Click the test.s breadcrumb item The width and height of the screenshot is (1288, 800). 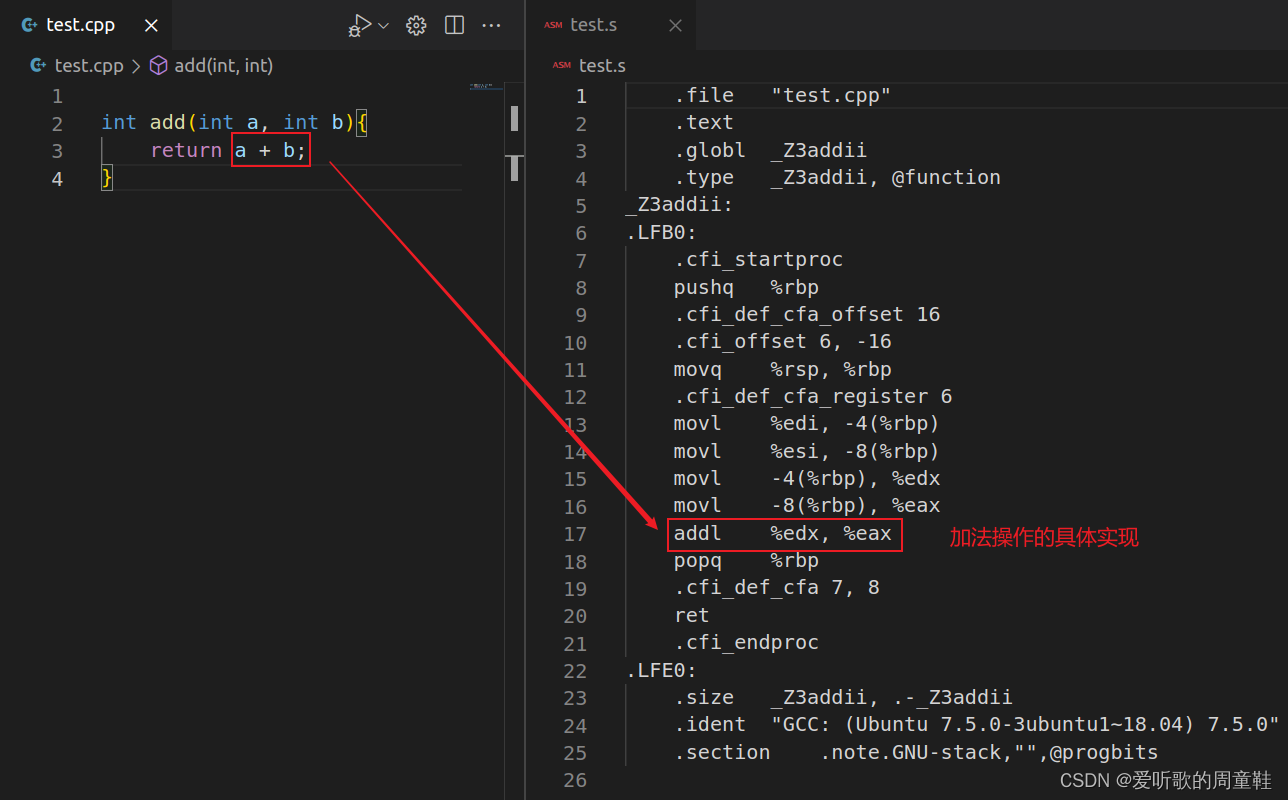point(590,66)
